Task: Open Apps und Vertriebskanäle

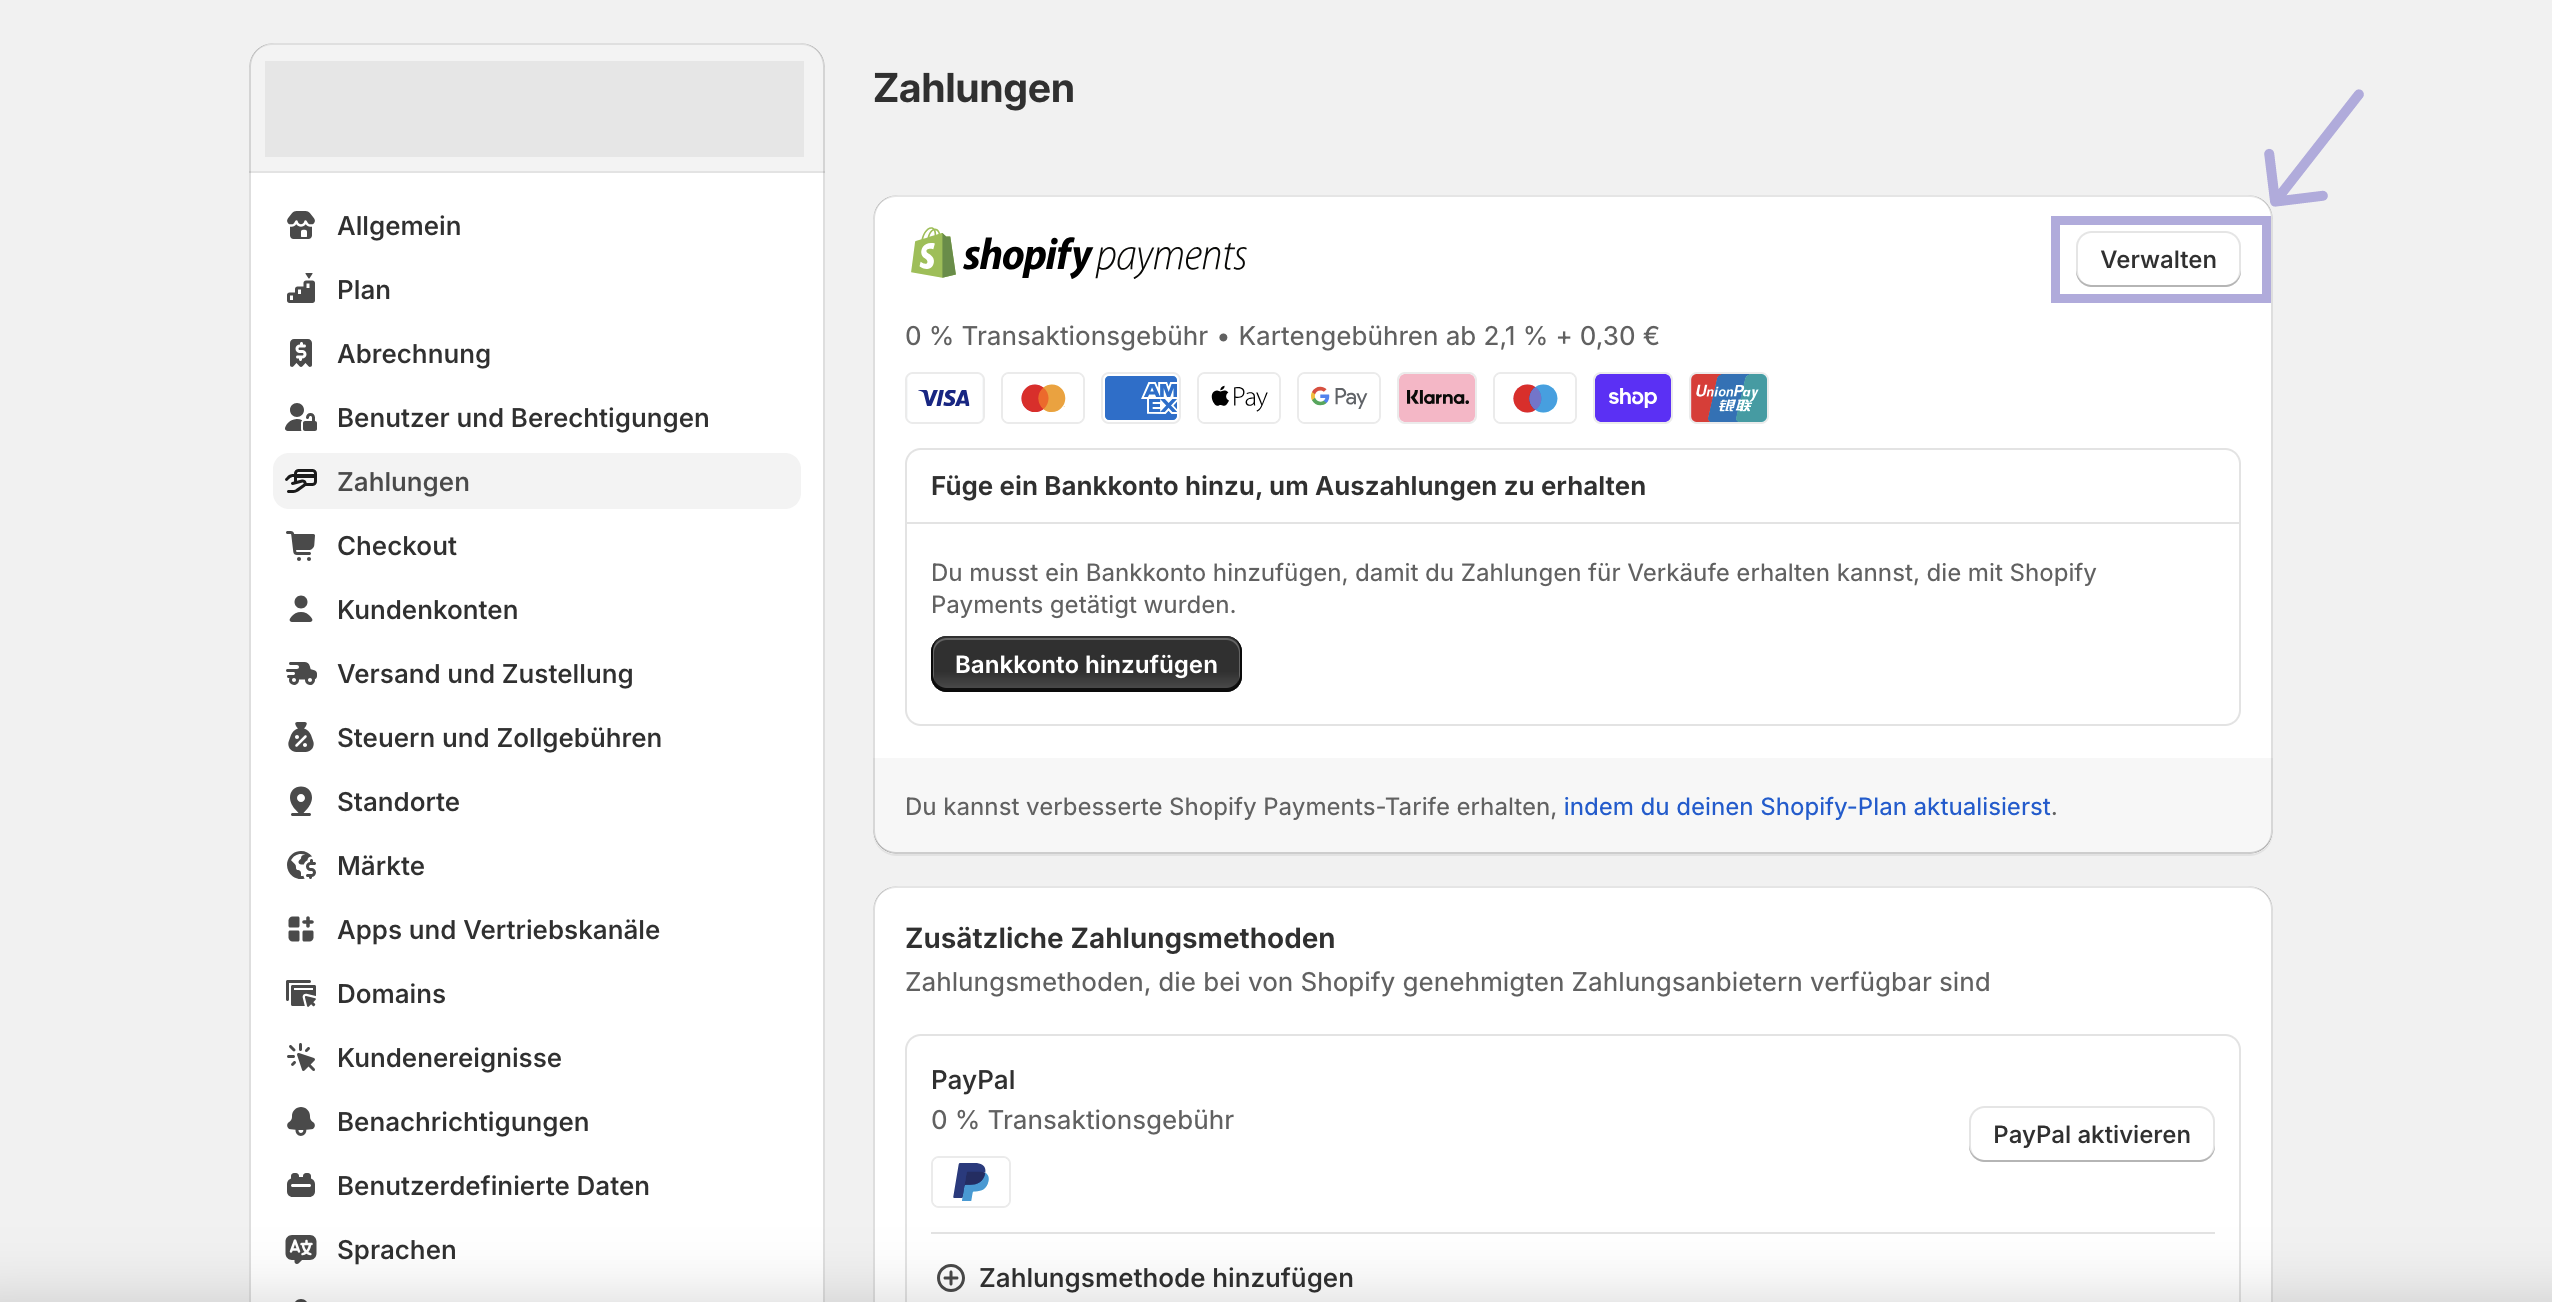Action: pyautogui.click(x=536, y=930)
